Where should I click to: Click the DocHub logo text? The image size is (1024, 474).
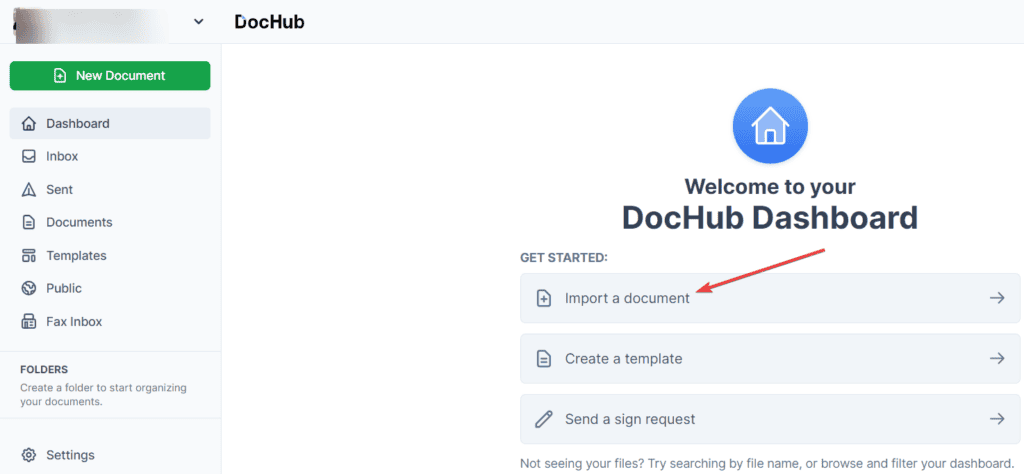(269, 22)
